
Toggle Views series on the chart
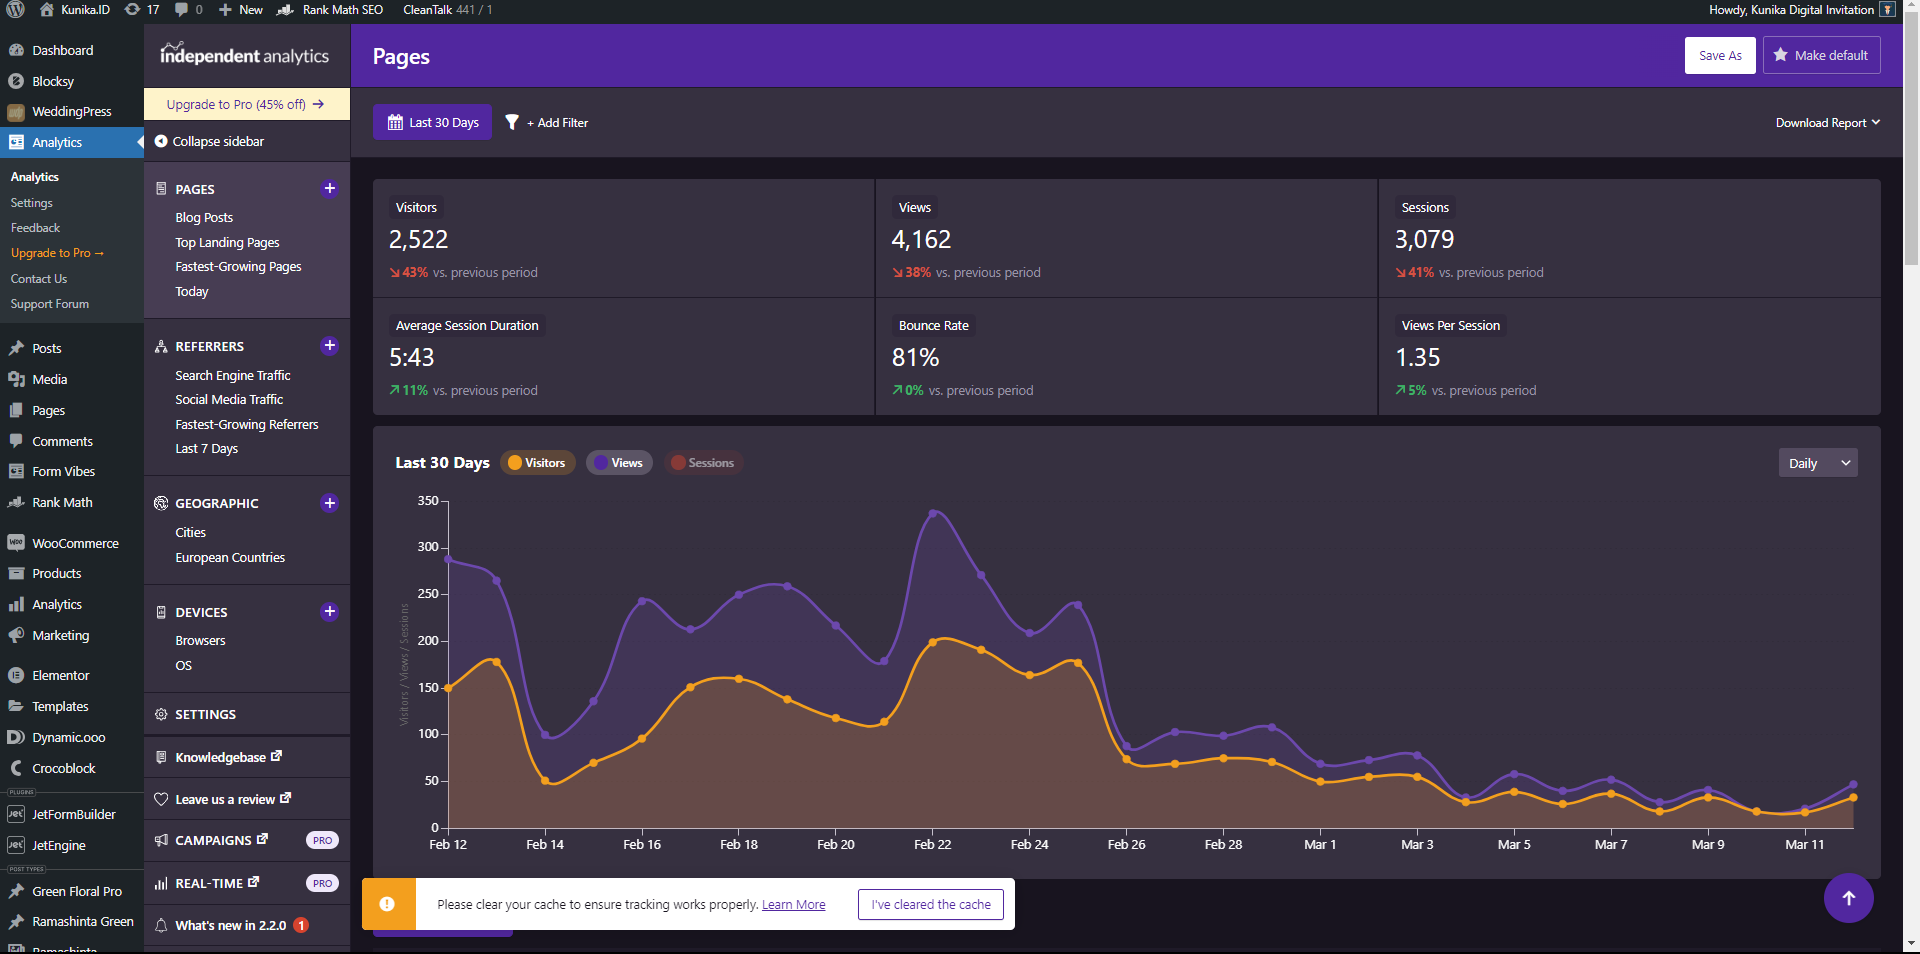[x=619, y=463]
